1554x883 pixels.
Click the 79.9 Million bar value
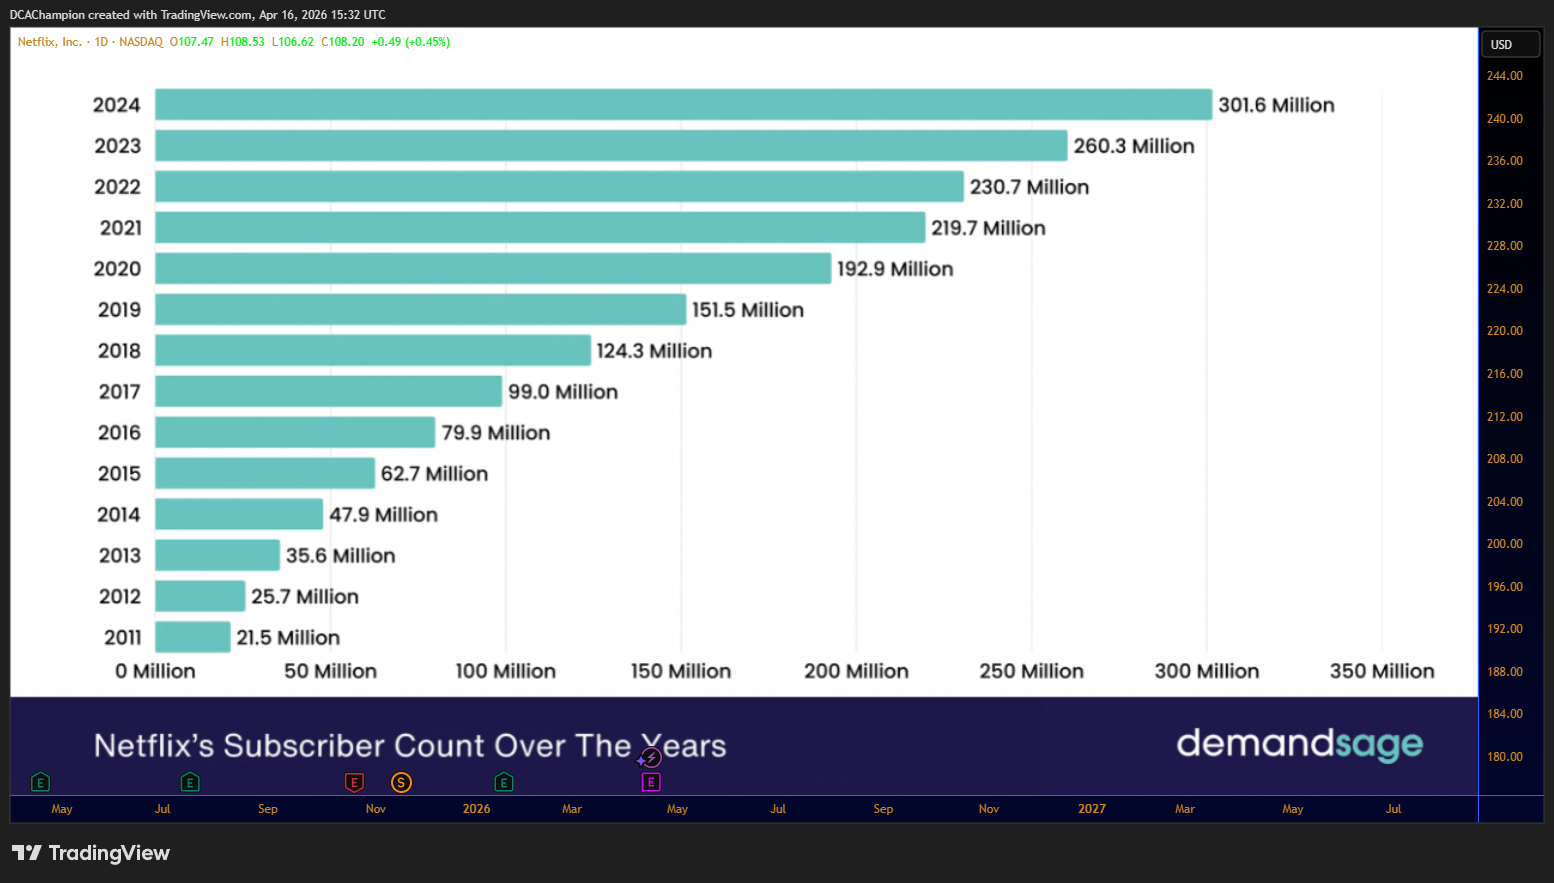pyautogui.click(x=496, y=433)
